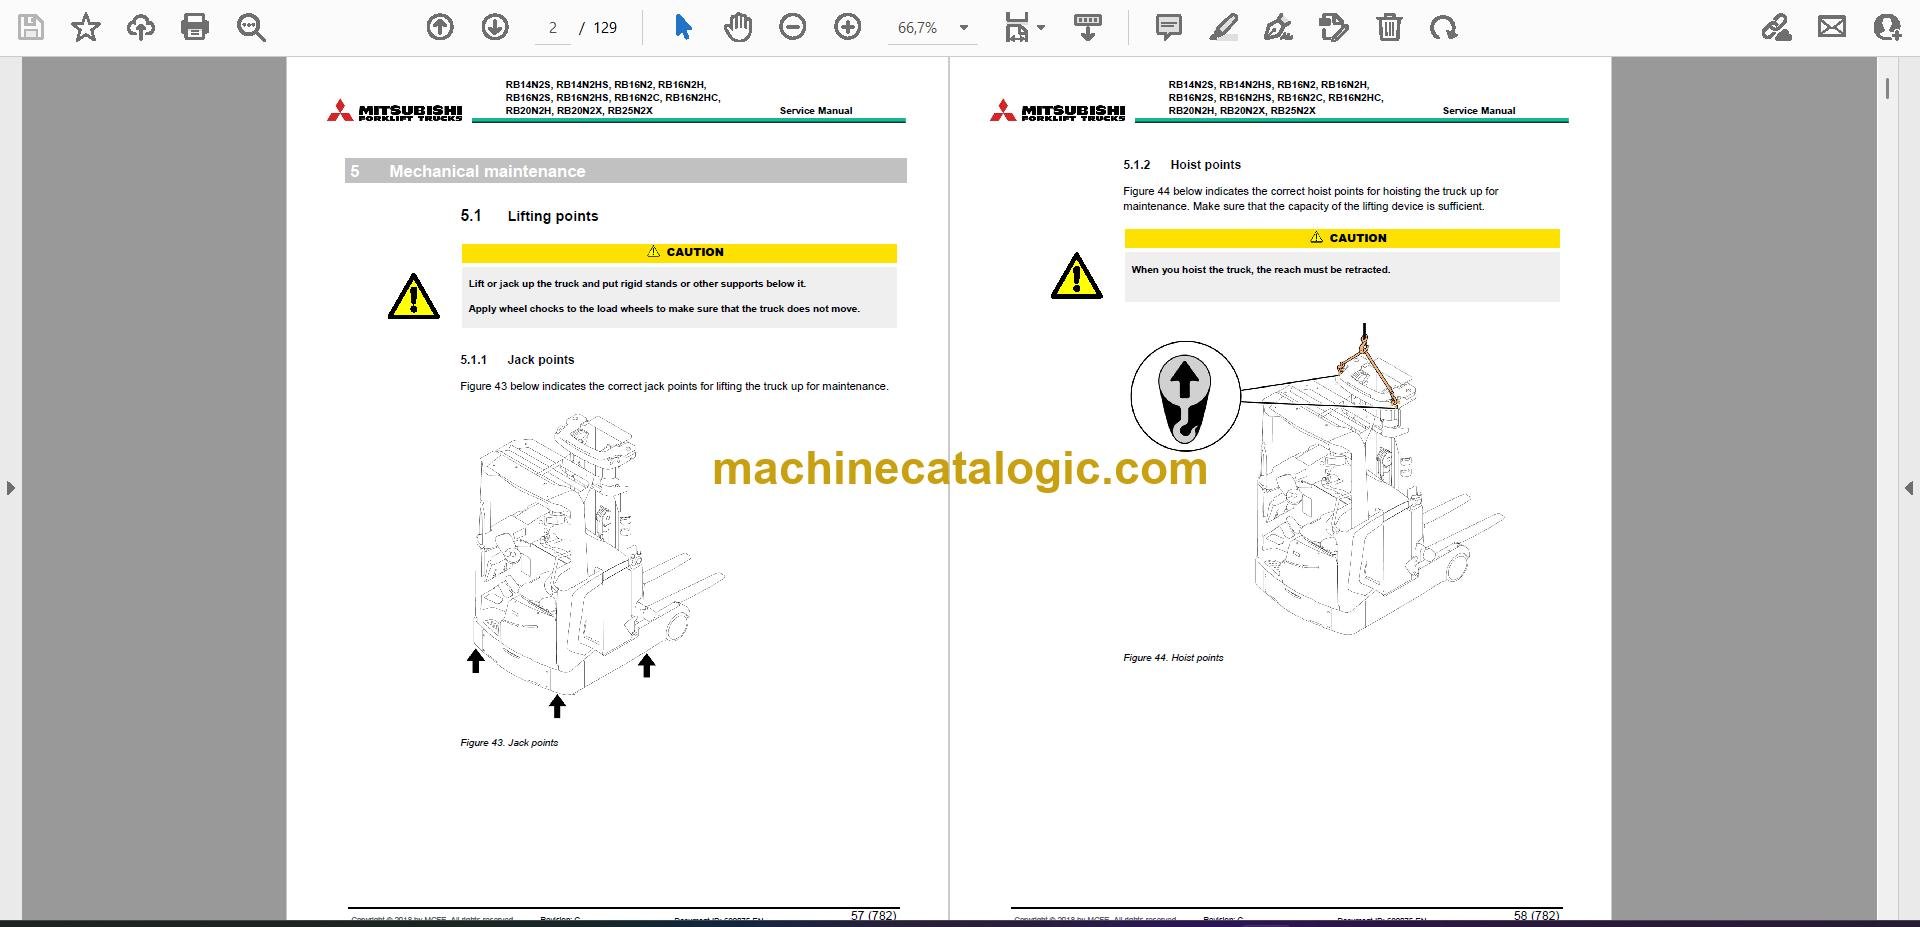Activate the hand pan tool
The height and width of the screenshot is (927, 1920).
(738, 27)
